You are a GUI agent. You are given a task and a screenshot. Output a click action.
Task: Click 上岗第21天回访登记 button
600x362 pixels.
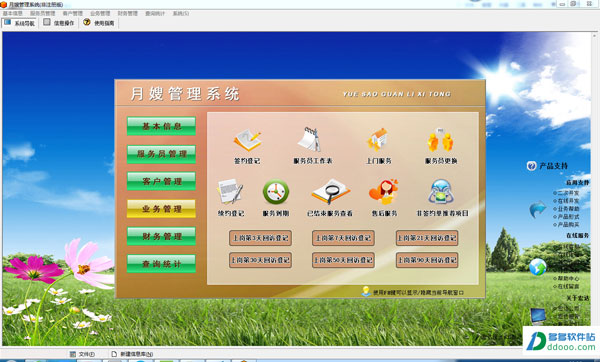point(427,238)
